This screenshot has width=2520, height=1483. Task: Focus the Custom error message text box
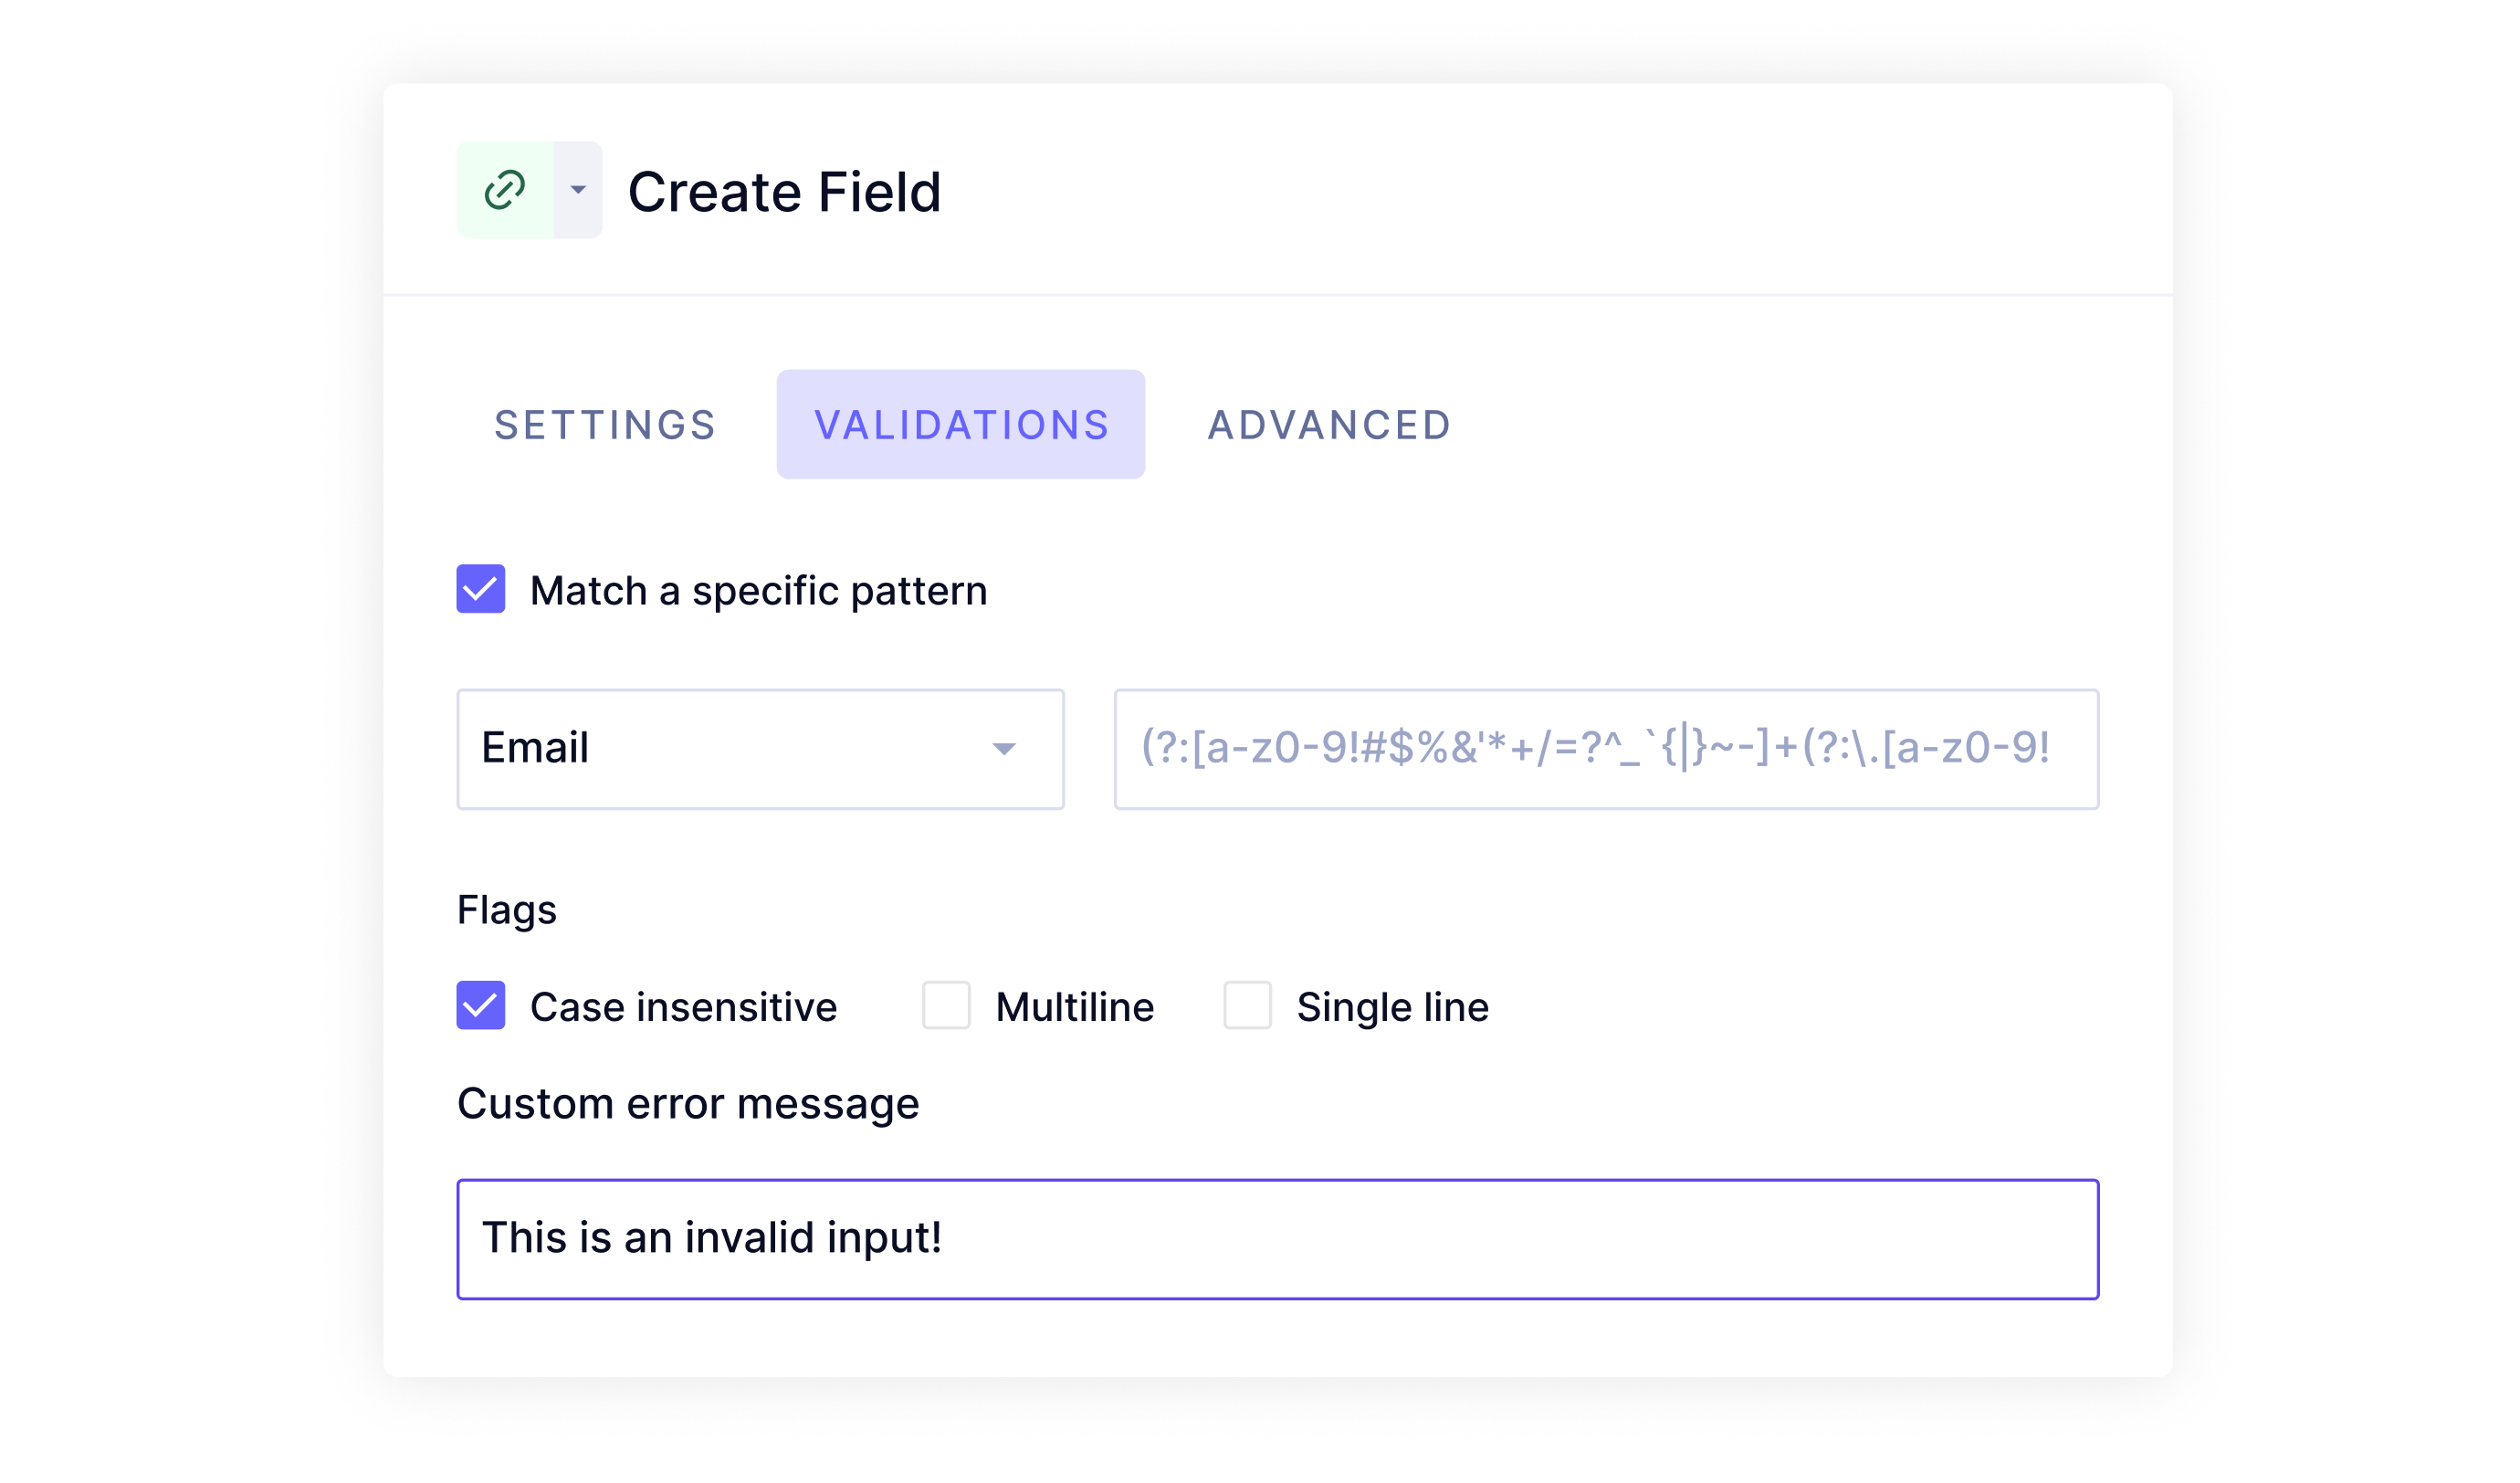coord(1277,1239)
